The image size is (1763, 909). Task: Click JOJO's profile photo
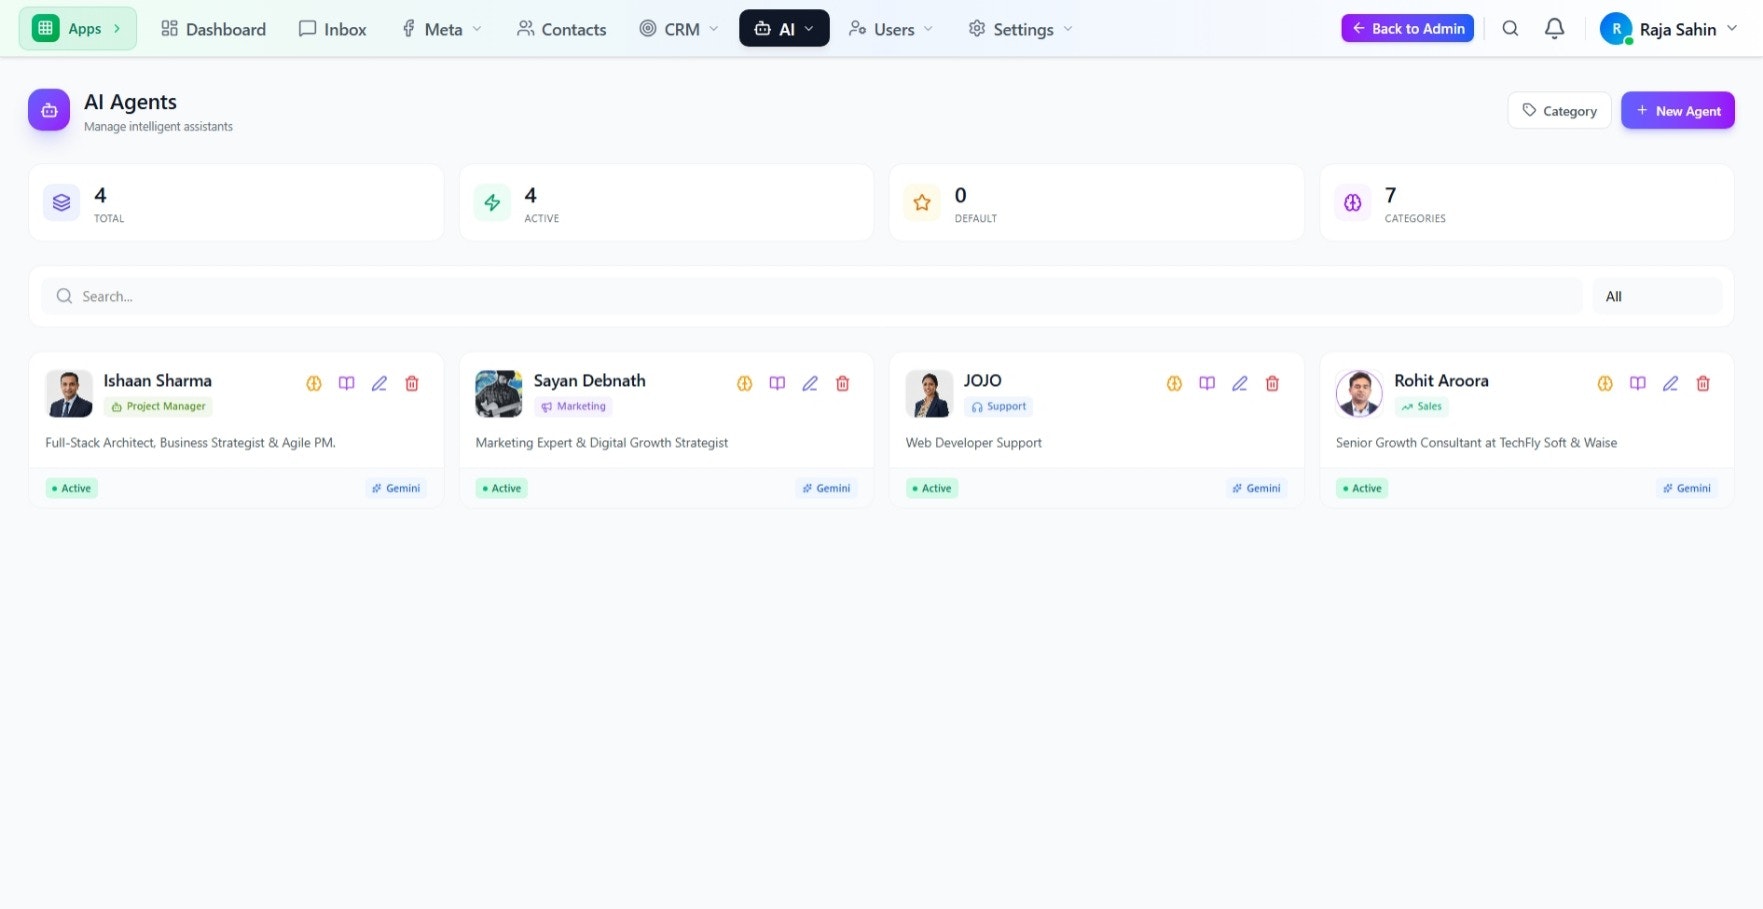tap(929, 394)
